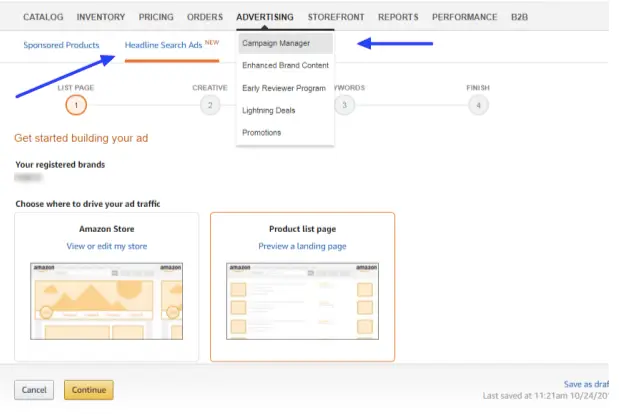Go to step 3 Keywords circle
The height and width of the screenshot is (414, 619).
click(344, 105)
